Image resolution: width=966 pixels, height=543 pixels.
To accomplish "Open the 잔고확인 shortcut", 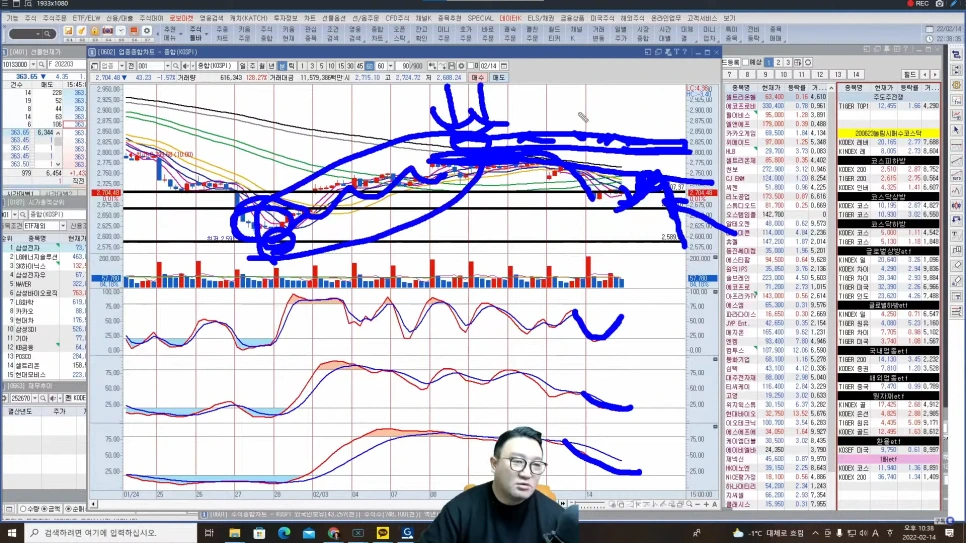I will click(421, 34).
